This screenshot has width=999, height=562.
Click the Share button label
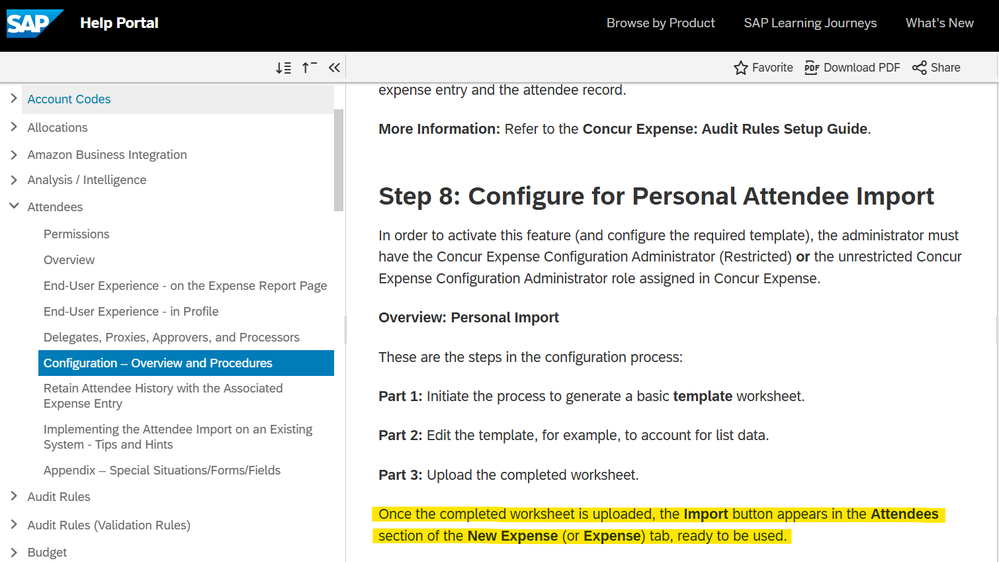point(945,68)
